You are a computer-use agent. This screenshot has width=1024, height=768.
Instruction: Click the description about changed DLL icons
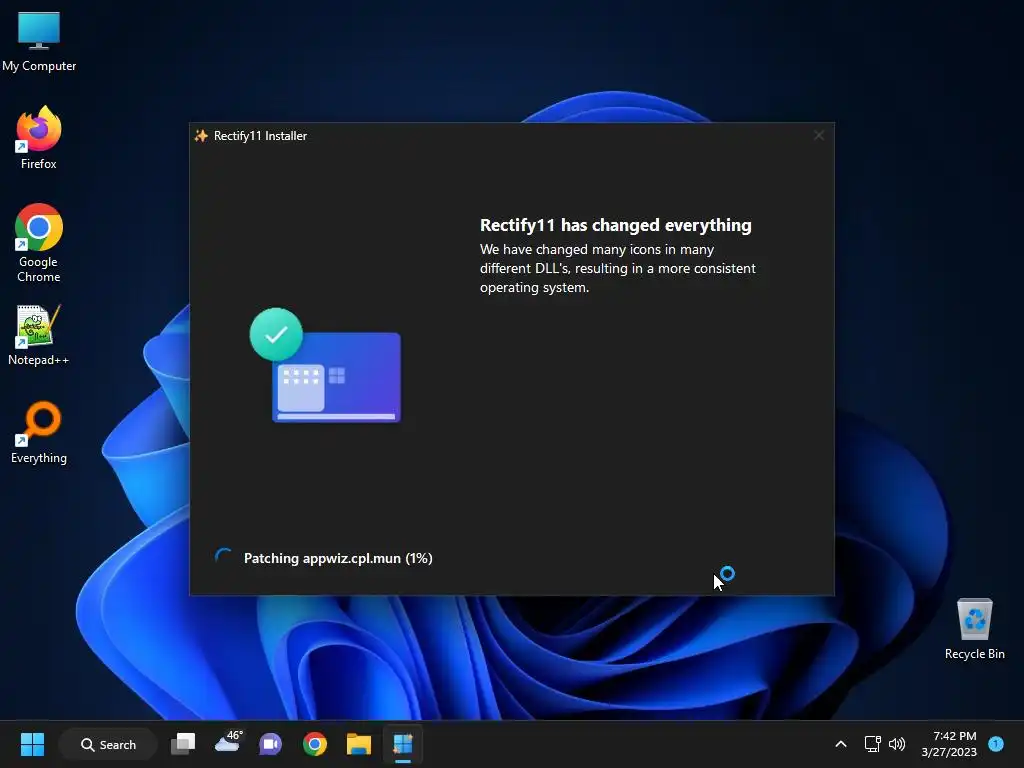(x=618, y=268)
